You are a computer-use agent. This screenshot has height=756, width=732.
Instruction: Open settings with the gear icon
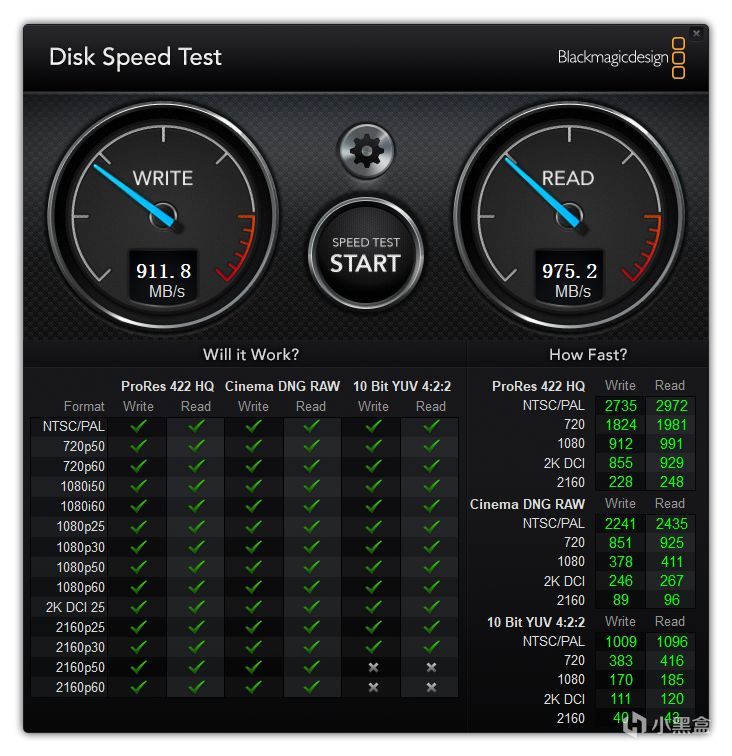click(366, 151)
